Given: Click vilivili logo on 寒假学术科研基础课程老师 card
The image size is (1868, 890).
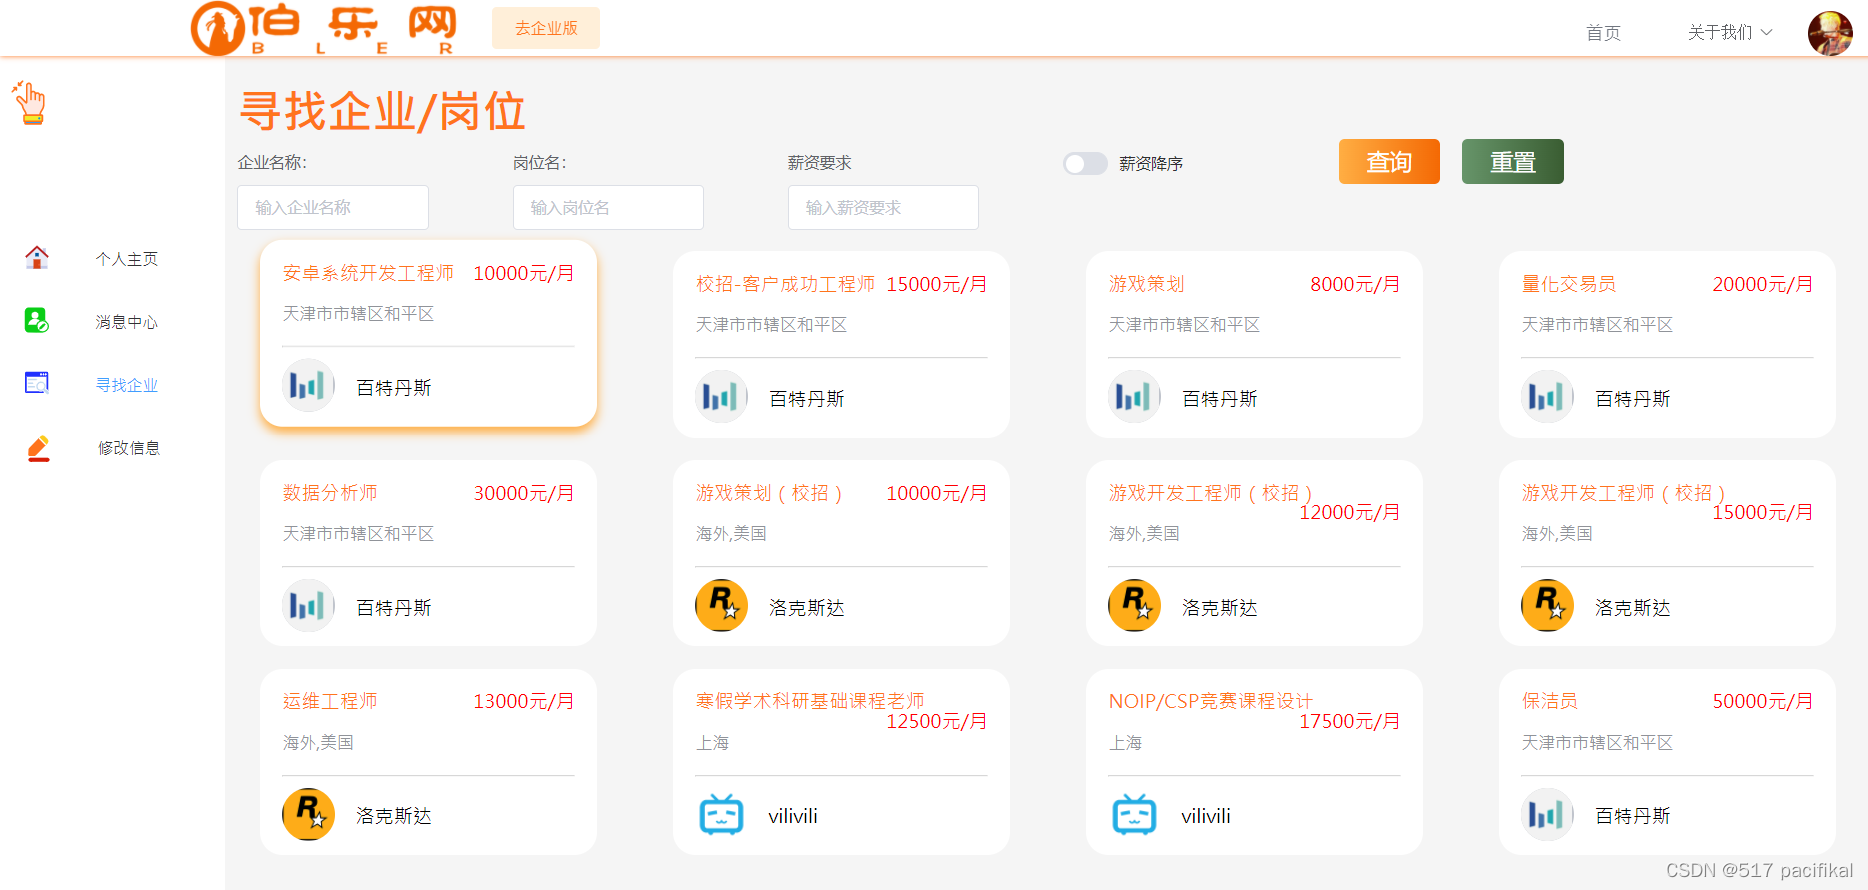Looking at the screenshot, I should (721, 815).
